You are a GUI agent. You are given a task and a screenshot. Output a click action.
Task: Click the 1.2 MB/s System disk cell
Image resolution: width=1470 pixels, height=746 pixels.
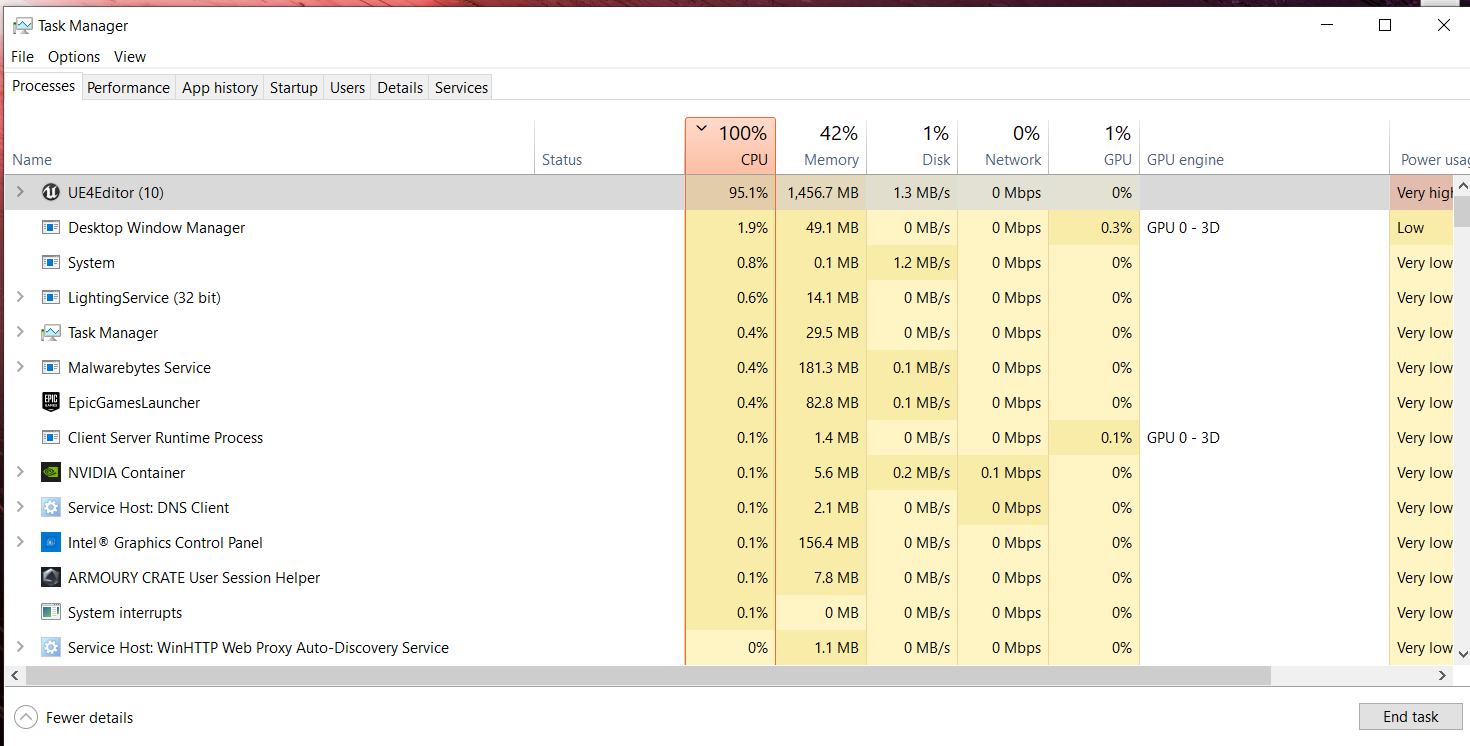[x=912, y=262]
